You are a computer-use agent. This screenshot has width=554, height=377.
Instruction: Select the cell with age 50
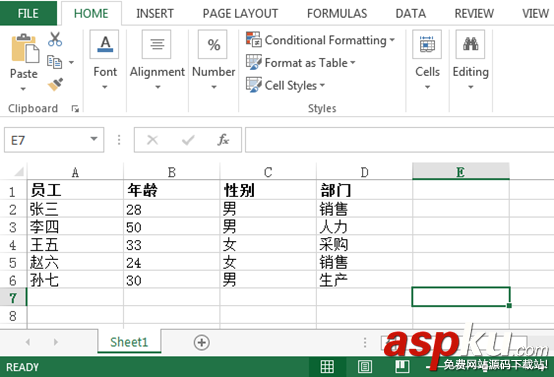click(x=172, y=227)
